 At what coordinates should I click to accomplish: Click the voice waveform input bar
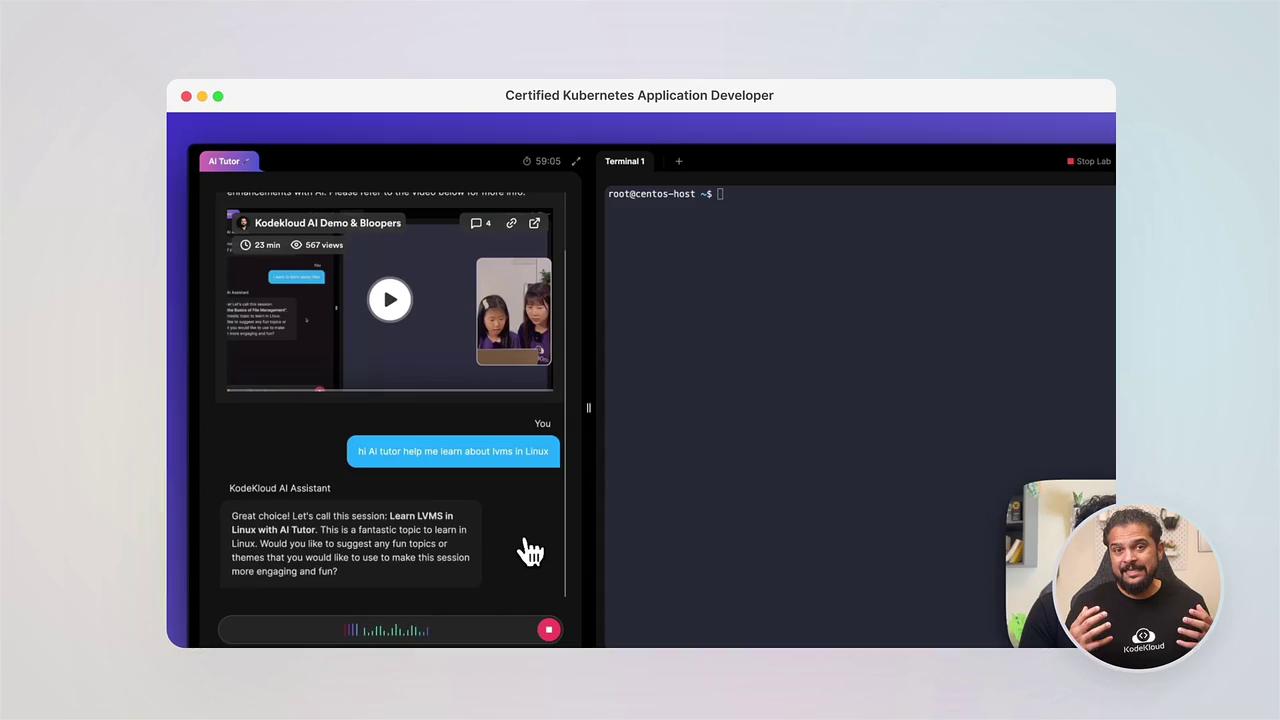click(390, 630)
